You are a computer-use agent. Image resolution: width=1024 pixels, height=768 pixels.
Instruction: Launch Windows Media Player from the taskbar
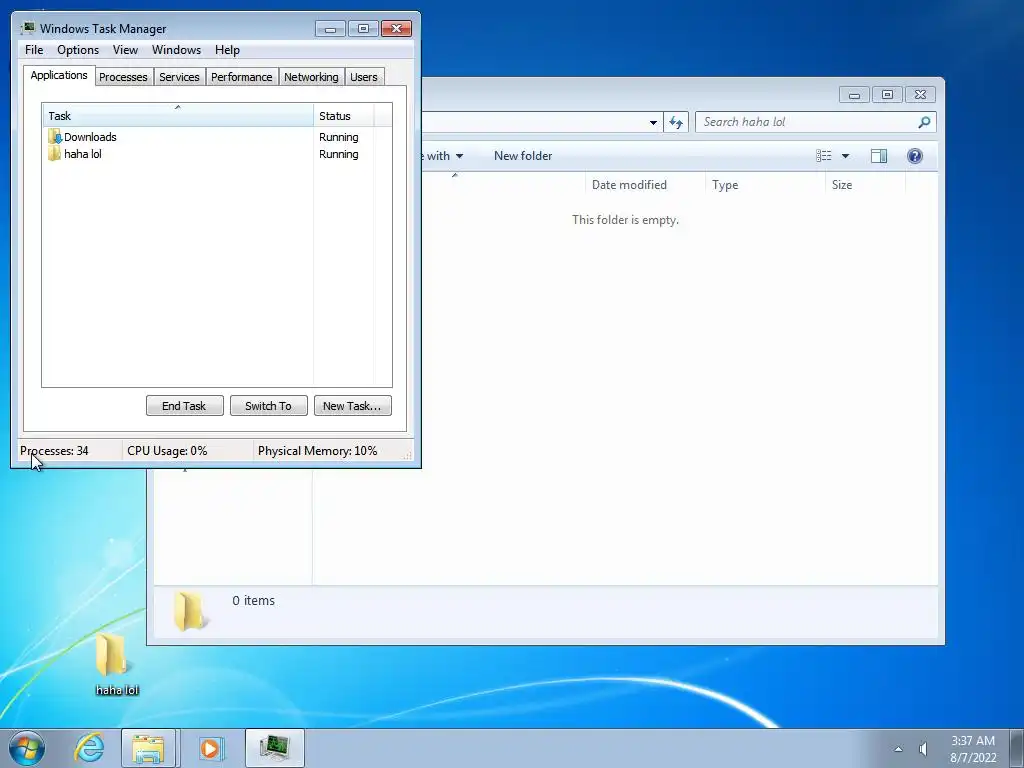211,748
